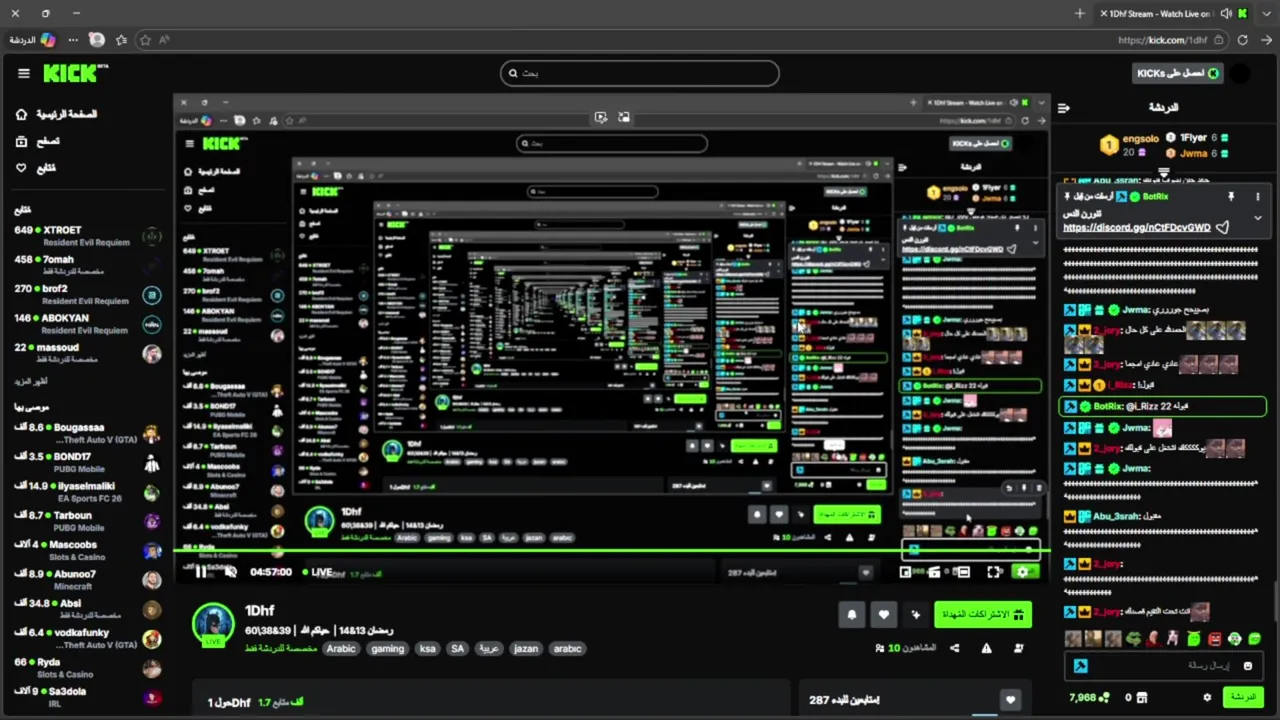Click the 7,968 channel points balance
1280x720 pixels.
[1089, 697]
